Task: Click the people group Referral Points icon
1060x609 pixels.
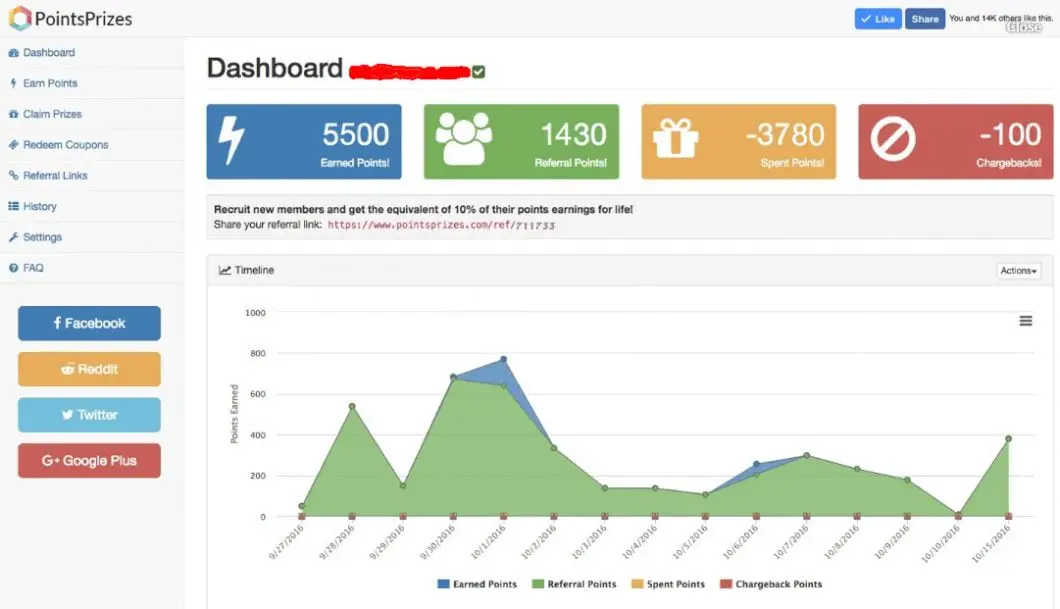Action: (x=465, y=140)
